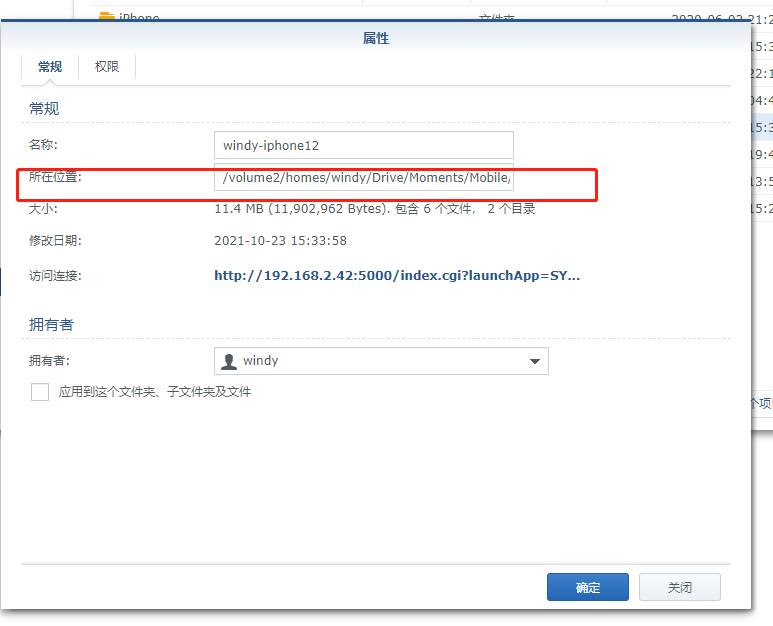Click the iPhone folder icon behind the dialog
Viewport: 773px width, 626px height.
coord(107,17)
